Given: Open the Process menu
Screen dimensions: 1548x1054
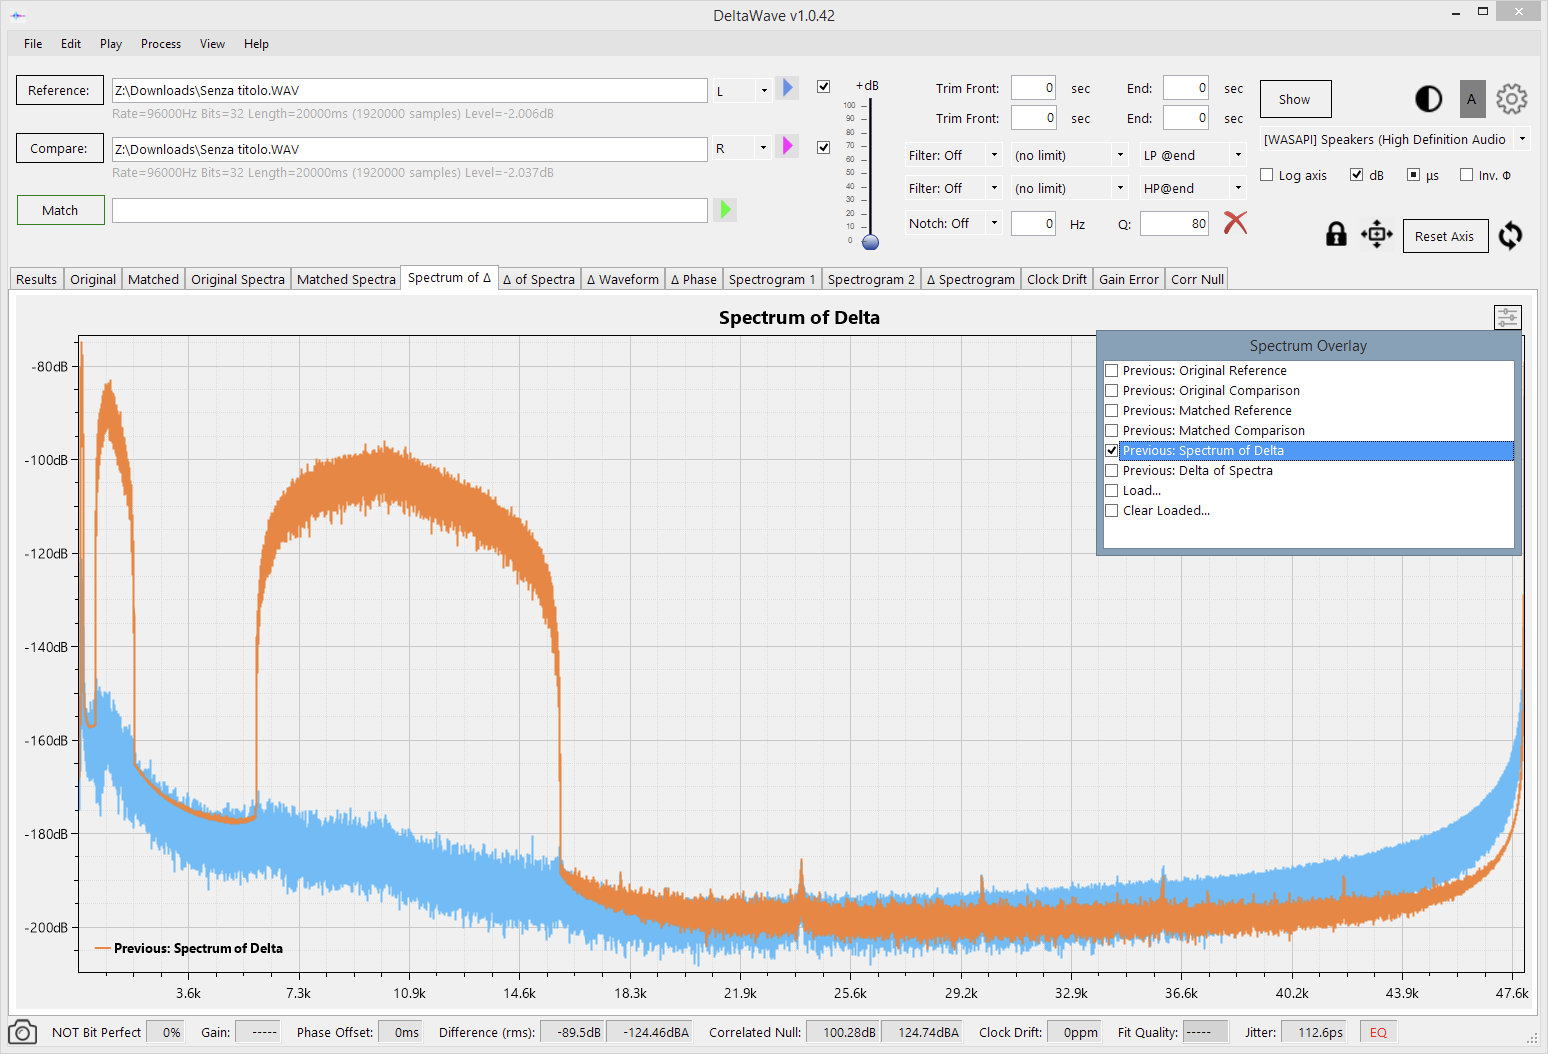Looking at the screenshot, I should pyautogui.click(x=161, y=43).
